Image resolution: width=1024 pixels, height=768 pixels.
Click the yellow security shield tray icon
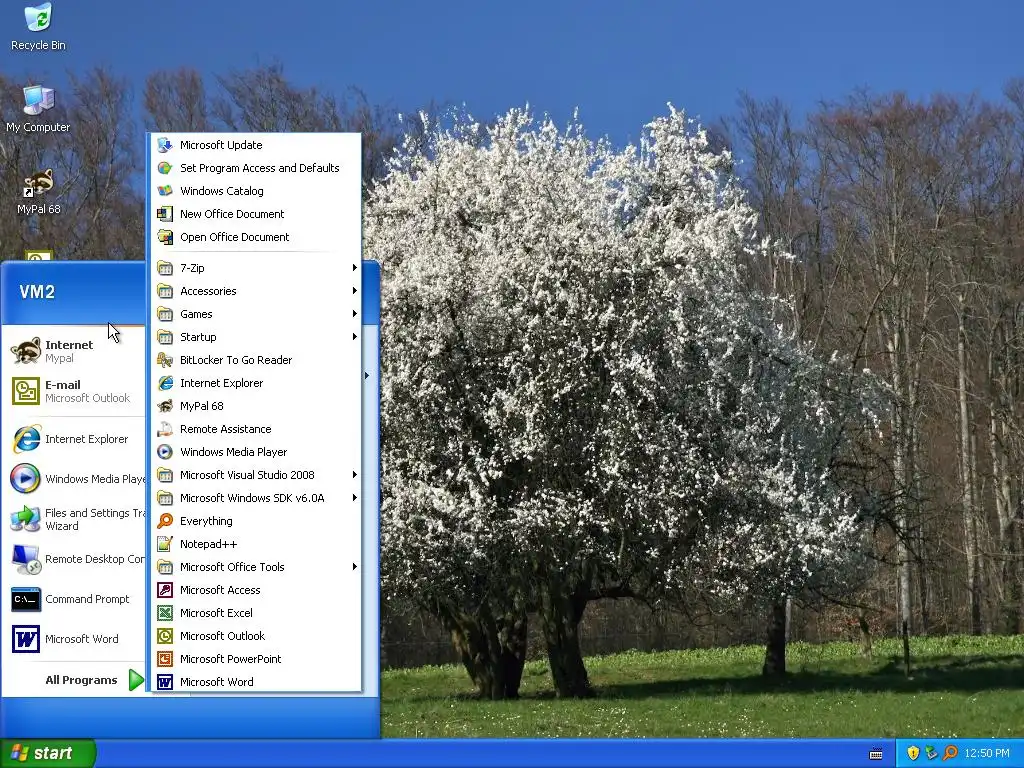click(913, 753)
